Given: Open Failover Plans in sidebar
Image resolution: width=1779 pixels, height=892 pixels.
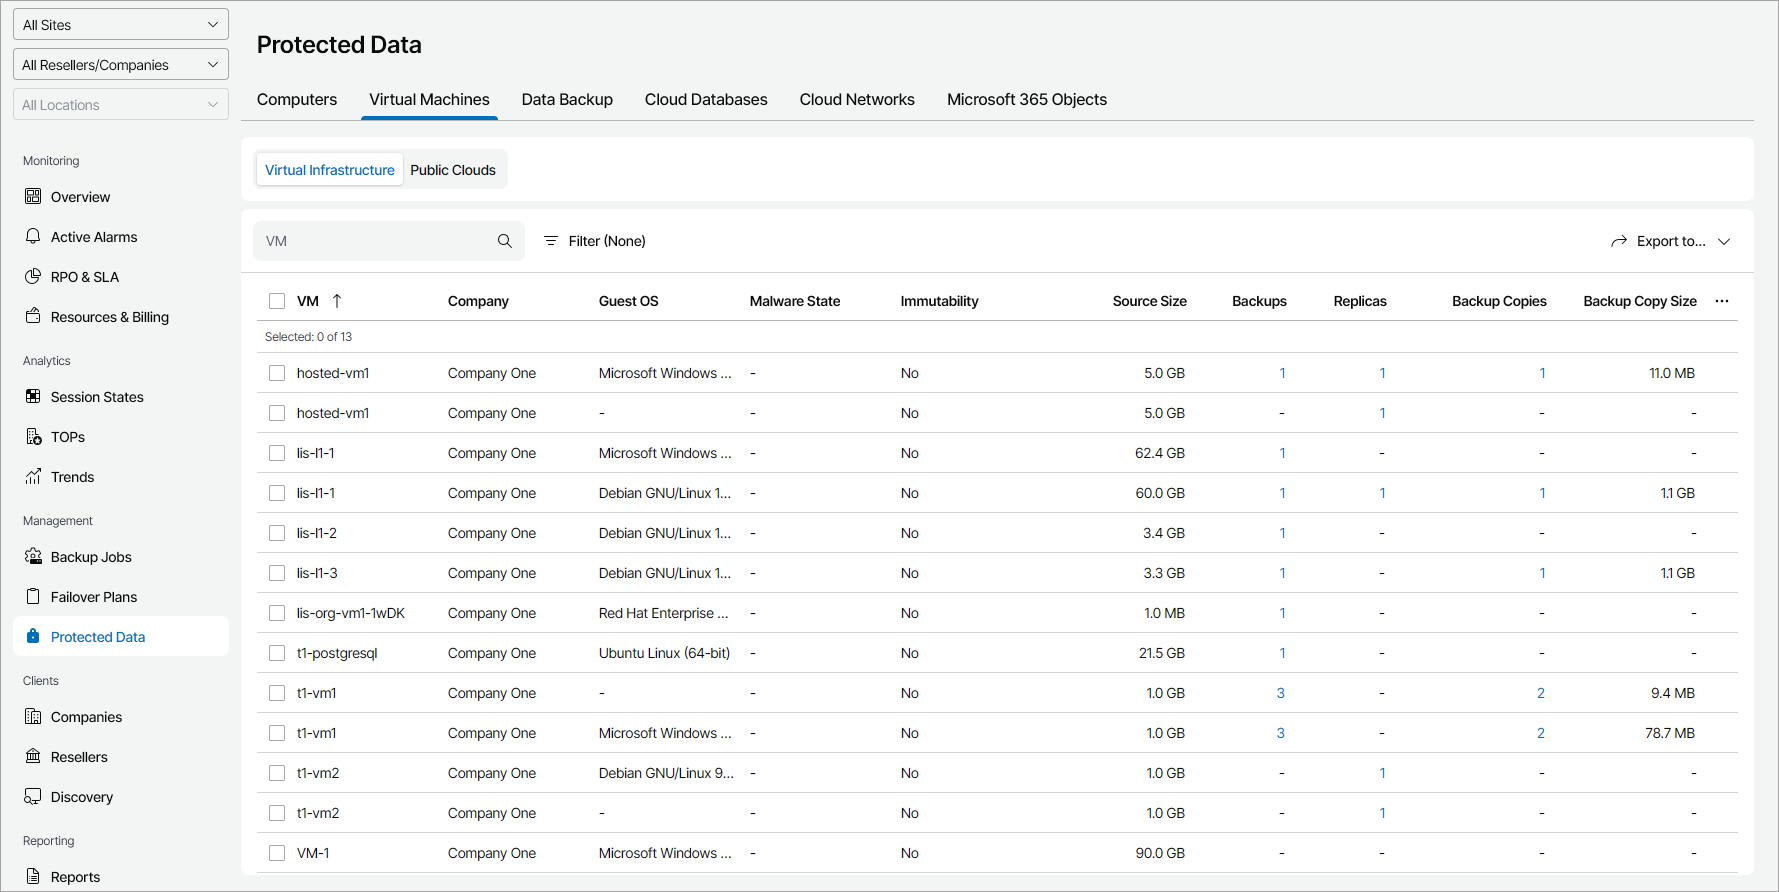Looking at the screenshot, I should (94, 597).
